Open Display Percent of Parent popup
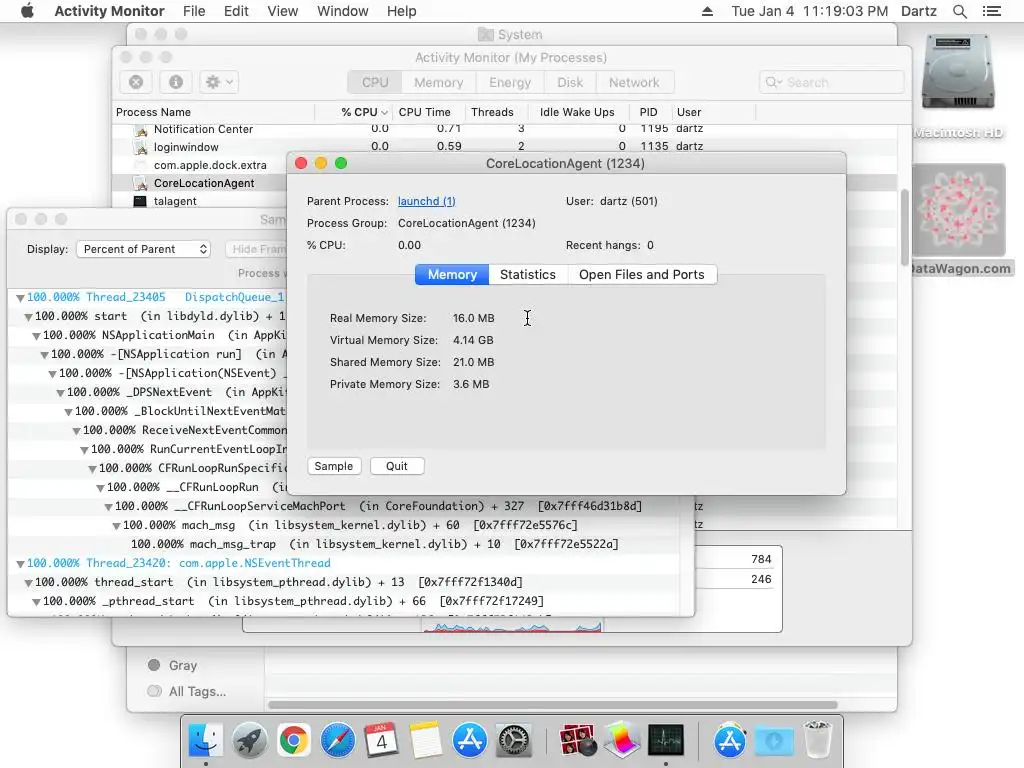The image size is (1024, 768). coord(144,249)
